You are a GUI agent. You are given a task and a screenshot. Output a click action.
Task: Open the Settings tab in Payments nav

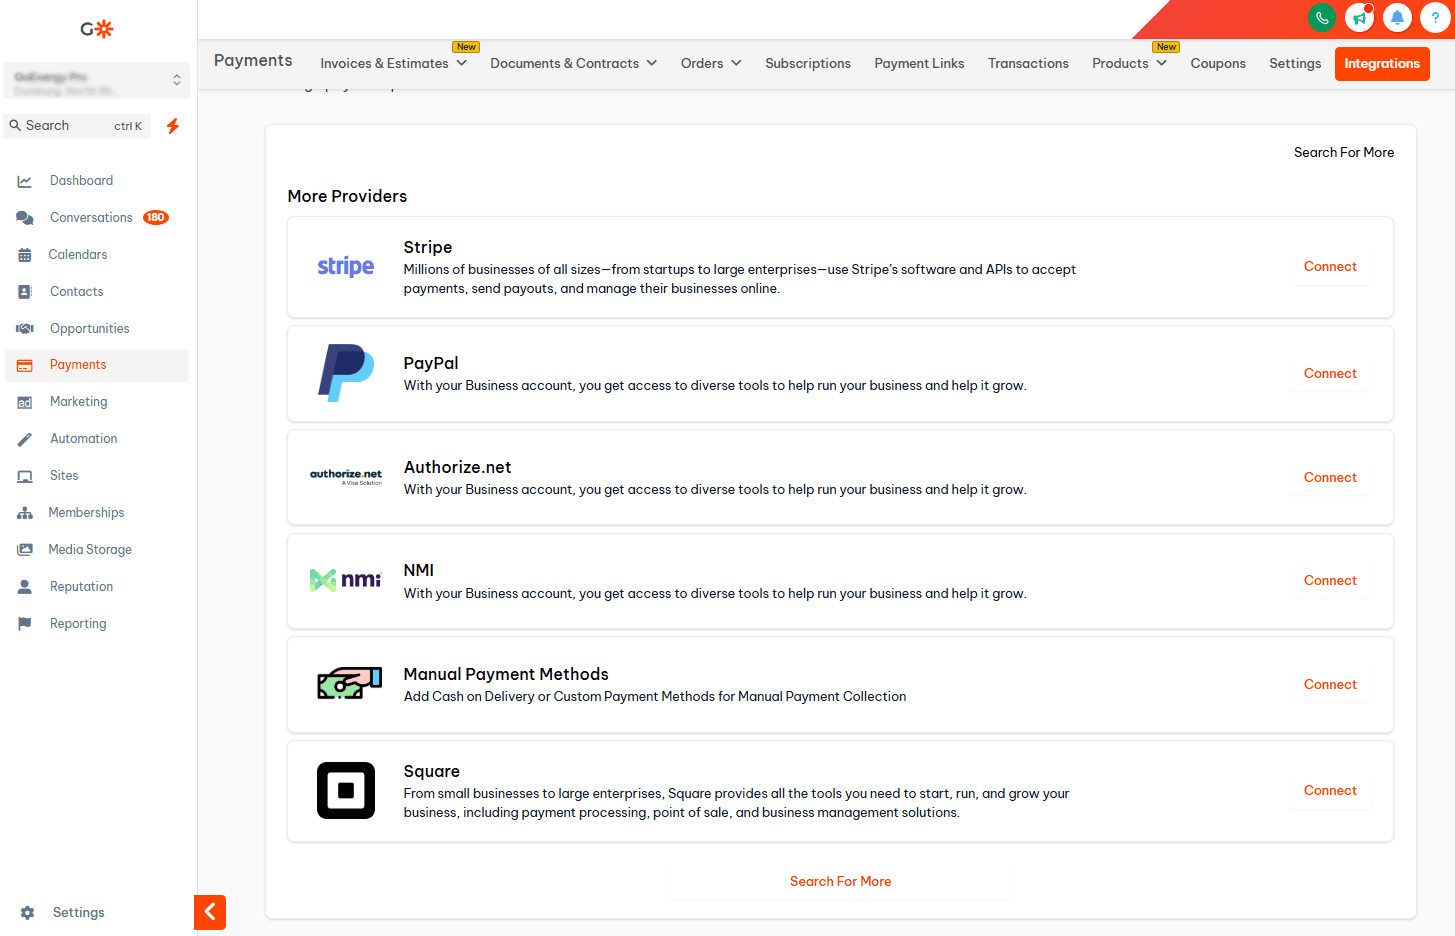pyautogui.click(x=1295, y=63)
